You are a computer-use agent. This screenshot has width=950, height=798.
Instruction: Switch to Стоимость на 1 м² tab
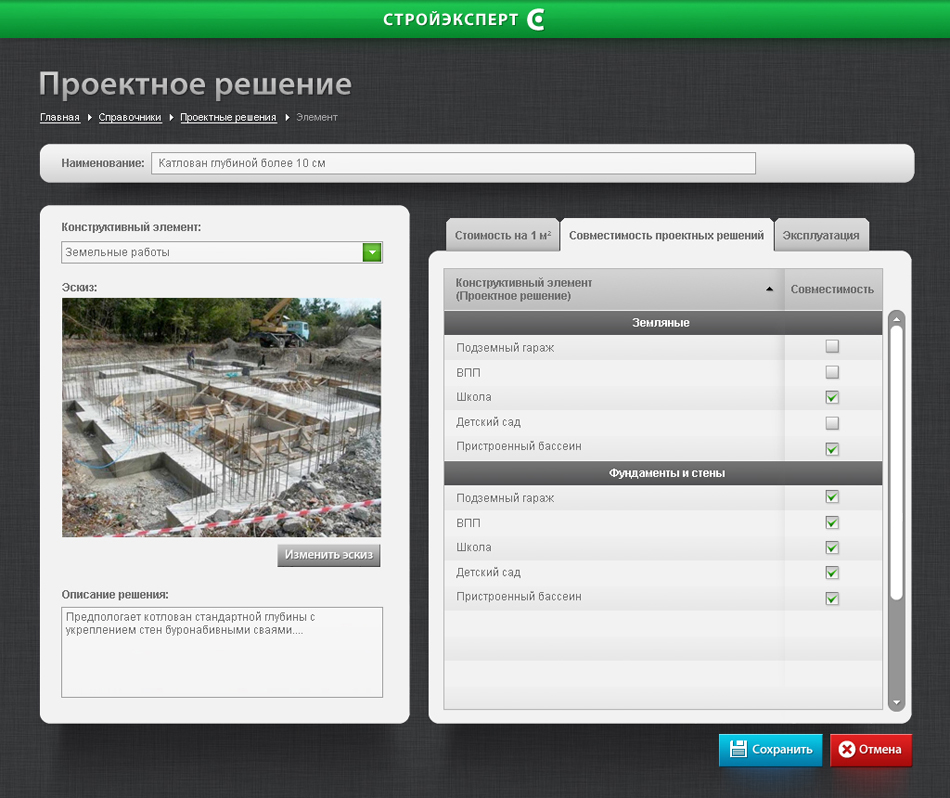tap(502, 236)
